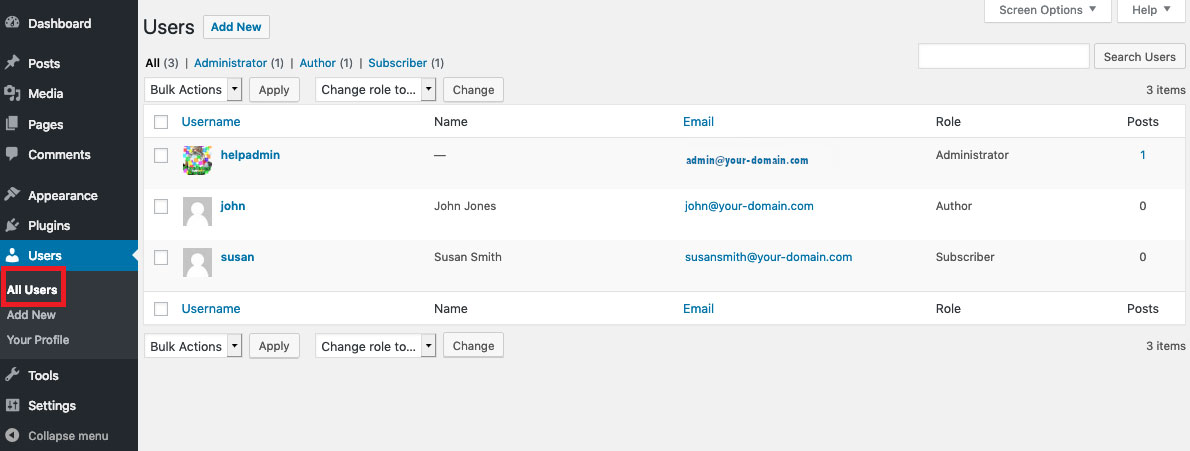Screen dimensions: 1190x451
Task: Open Your Profile in the submenu
Action: click(x=38, y=340)
